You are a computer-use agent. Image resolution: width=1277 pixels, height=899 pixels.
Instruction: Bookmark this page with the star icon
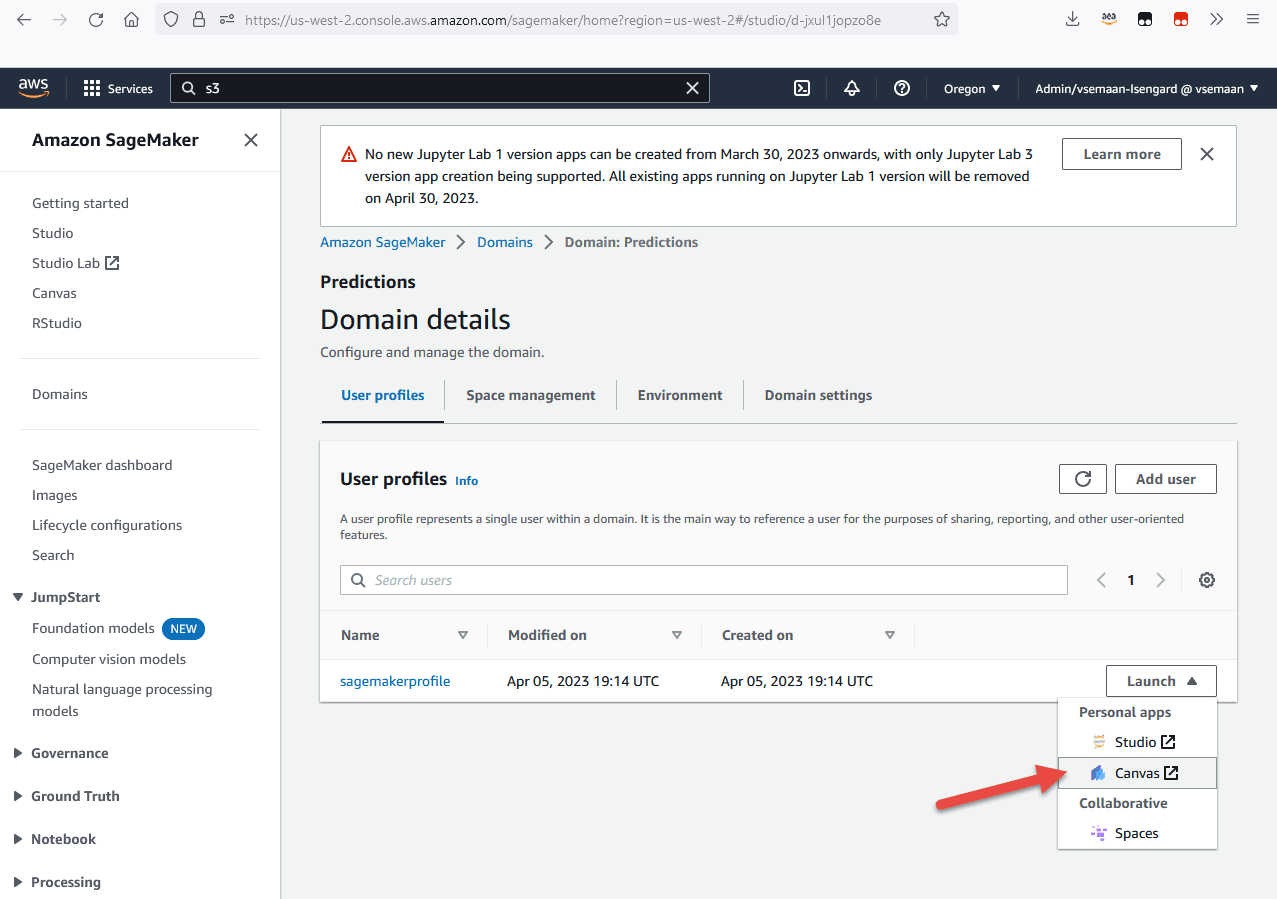[x=941, y=19]
